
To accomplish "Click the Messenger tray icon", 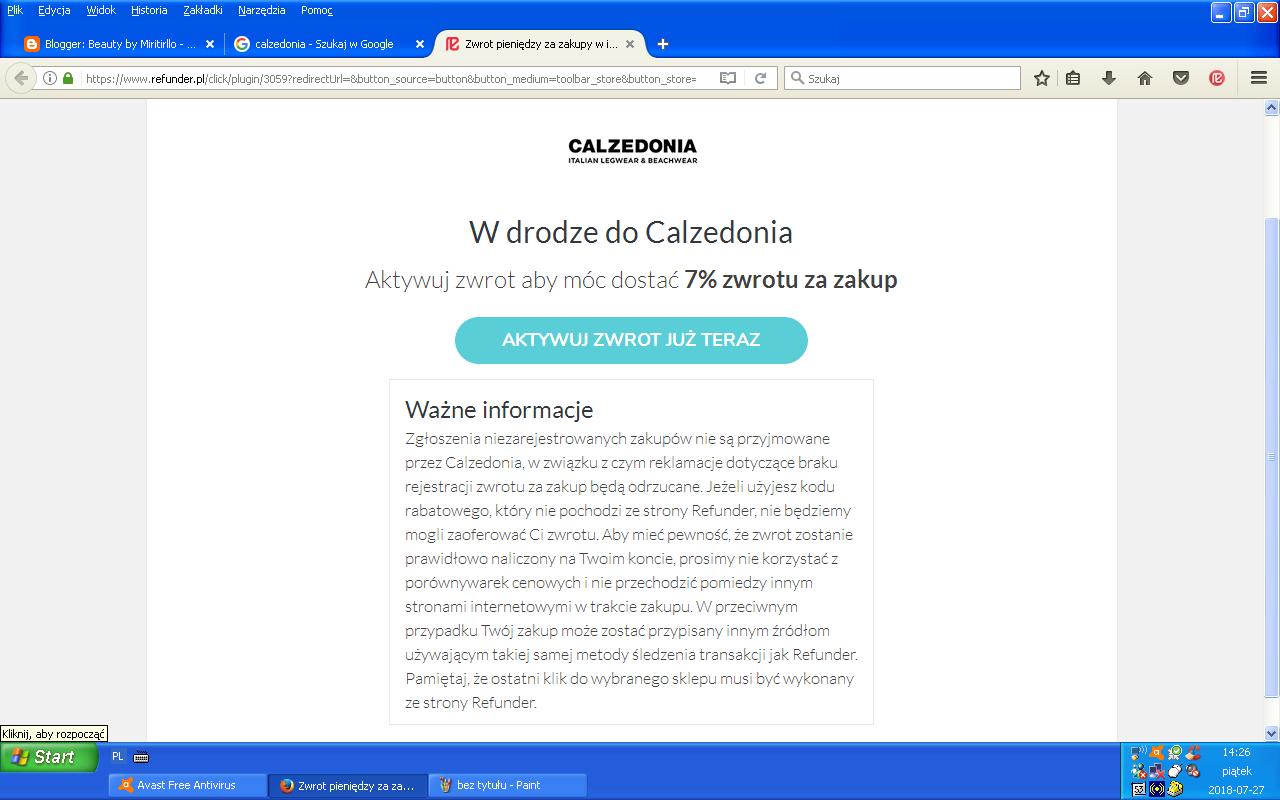I will point(1139,771).
